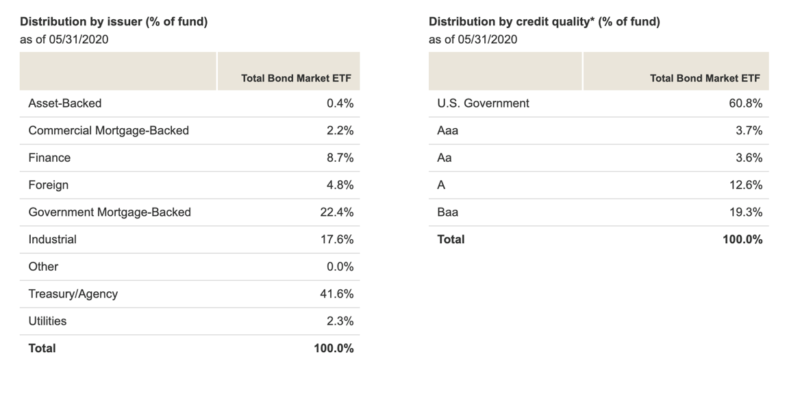Click Distribution by credit quality heading
Viewport: 800px width, 394px height.
[544, 22]
